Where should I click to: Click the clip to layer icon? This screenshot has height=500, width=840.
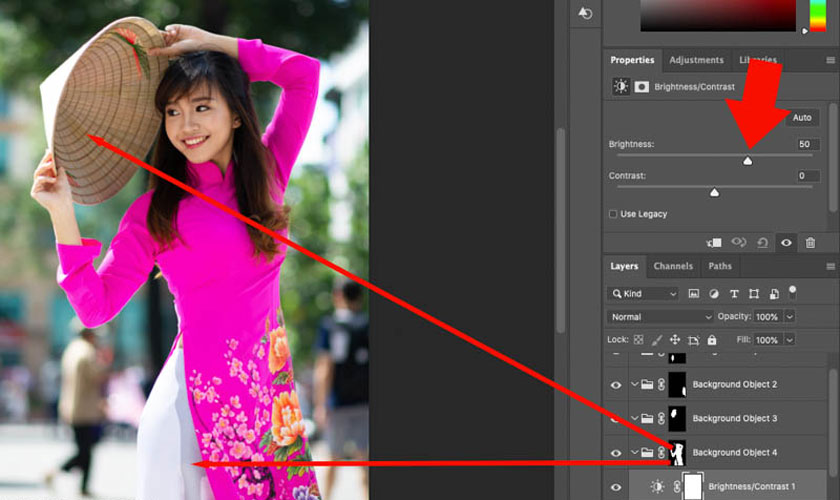click(x=714, y=243)
